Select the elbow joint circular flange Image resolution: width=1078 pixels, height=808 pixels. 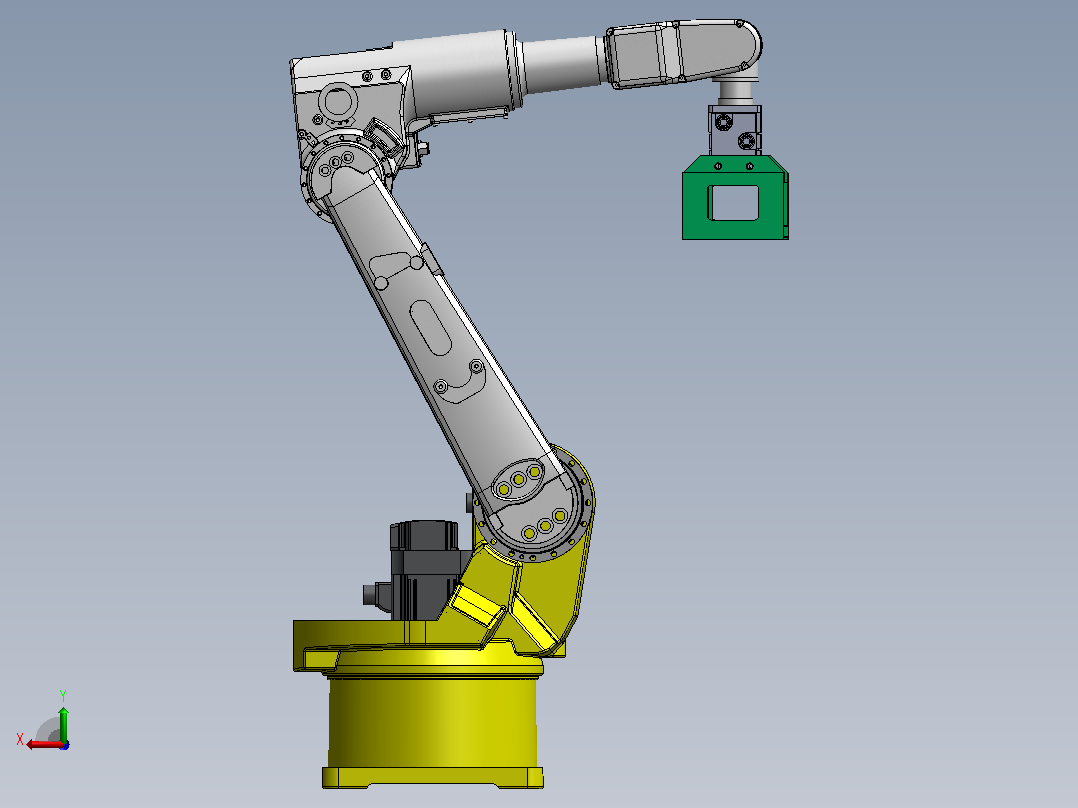(342, 174)
